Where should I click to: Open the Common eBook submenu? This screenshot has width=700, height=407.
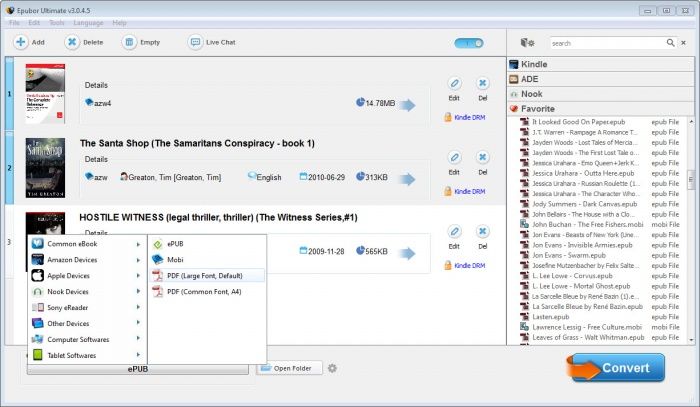click(x=87, y=244)
